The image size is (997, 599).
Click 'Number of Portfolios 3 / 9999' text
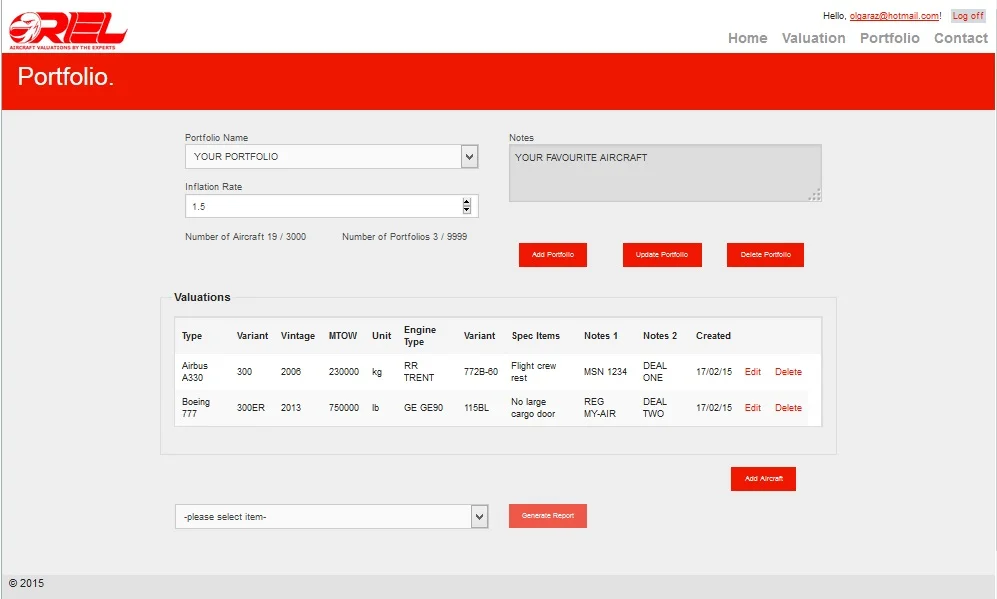click(404, 237)
